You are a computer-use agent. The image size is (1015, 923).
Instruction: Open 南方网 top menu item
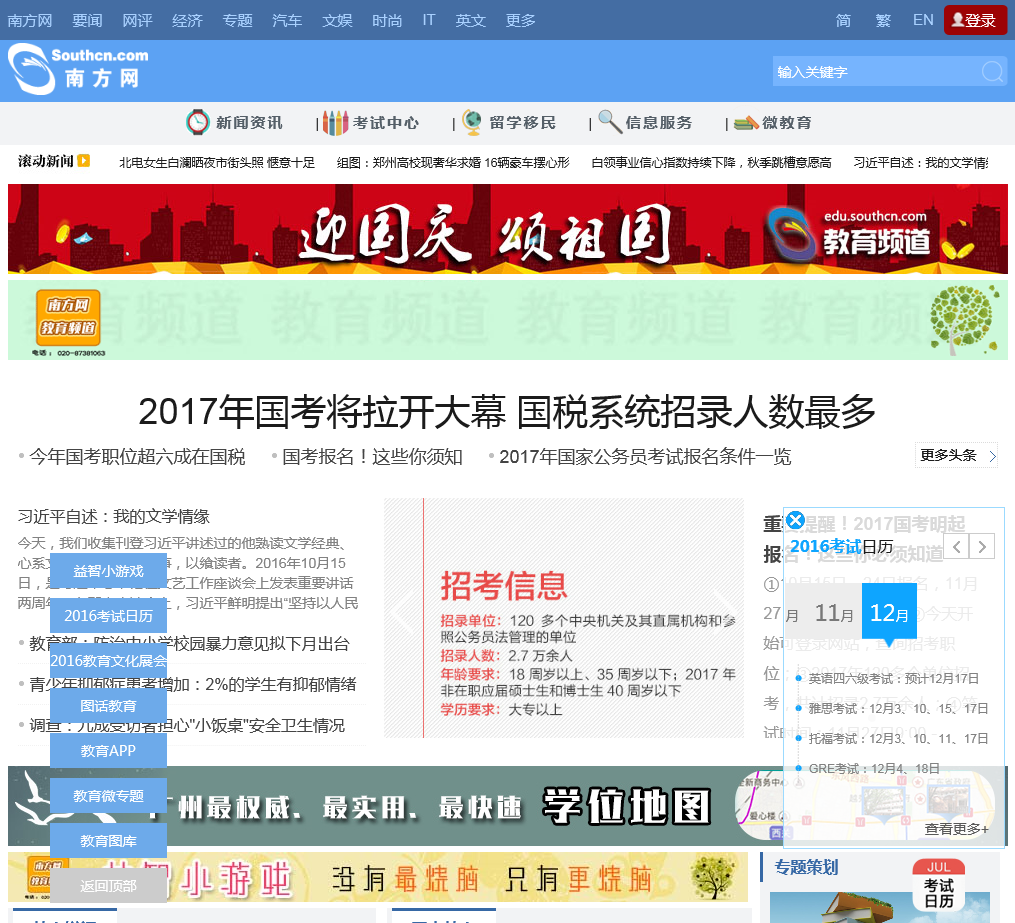(30, 20)
